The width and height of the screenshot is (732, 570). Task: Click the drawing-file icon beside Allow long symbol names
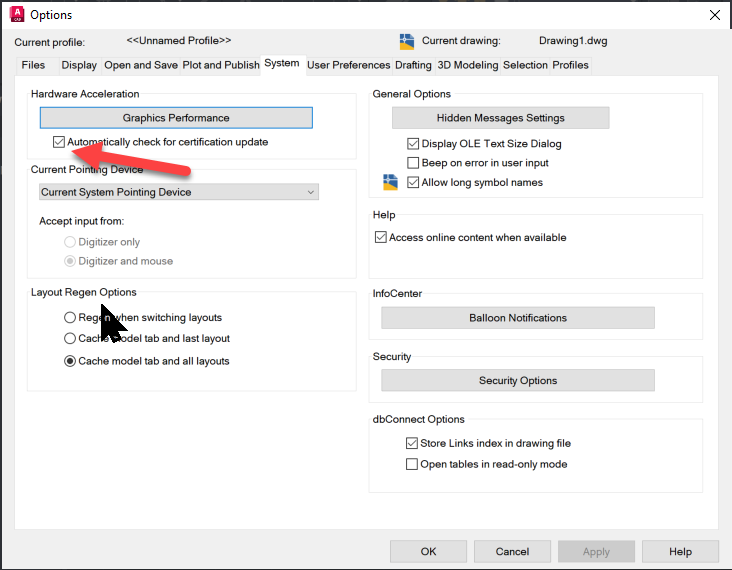(x=390, y=182)
